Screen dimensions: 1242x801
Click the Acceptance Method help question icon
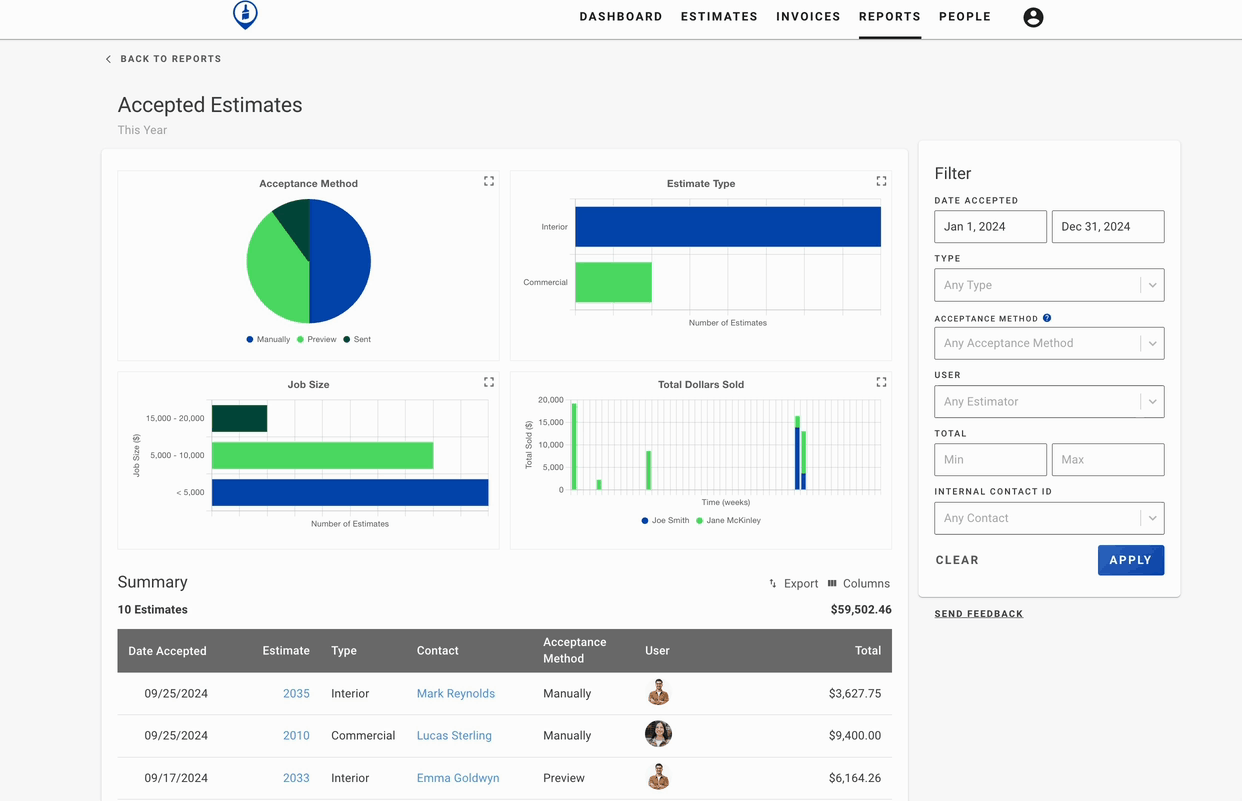coord(1047,318)
